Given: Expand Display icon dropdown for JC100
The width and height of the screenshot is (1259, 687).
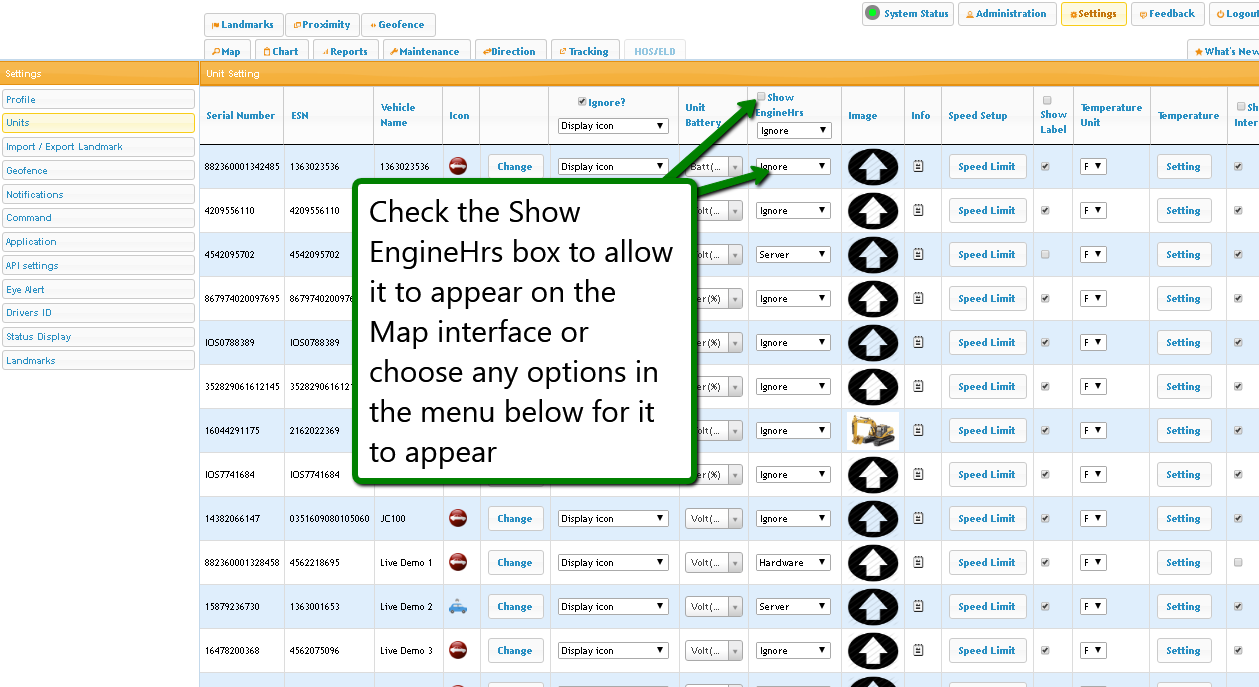Looking at the screenshot, I should [x=612, y=519].
